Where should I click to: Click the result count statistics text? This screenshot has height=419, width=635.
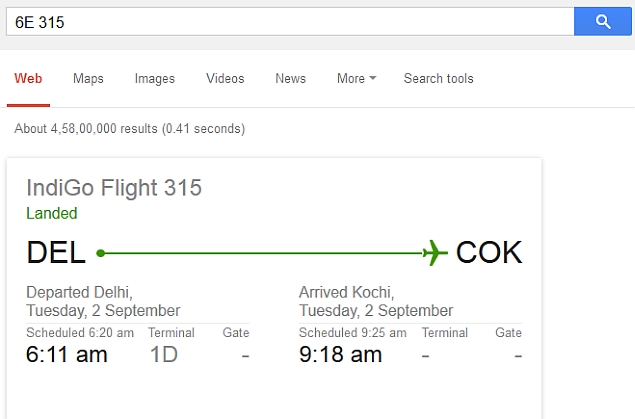tap(130, 129)
